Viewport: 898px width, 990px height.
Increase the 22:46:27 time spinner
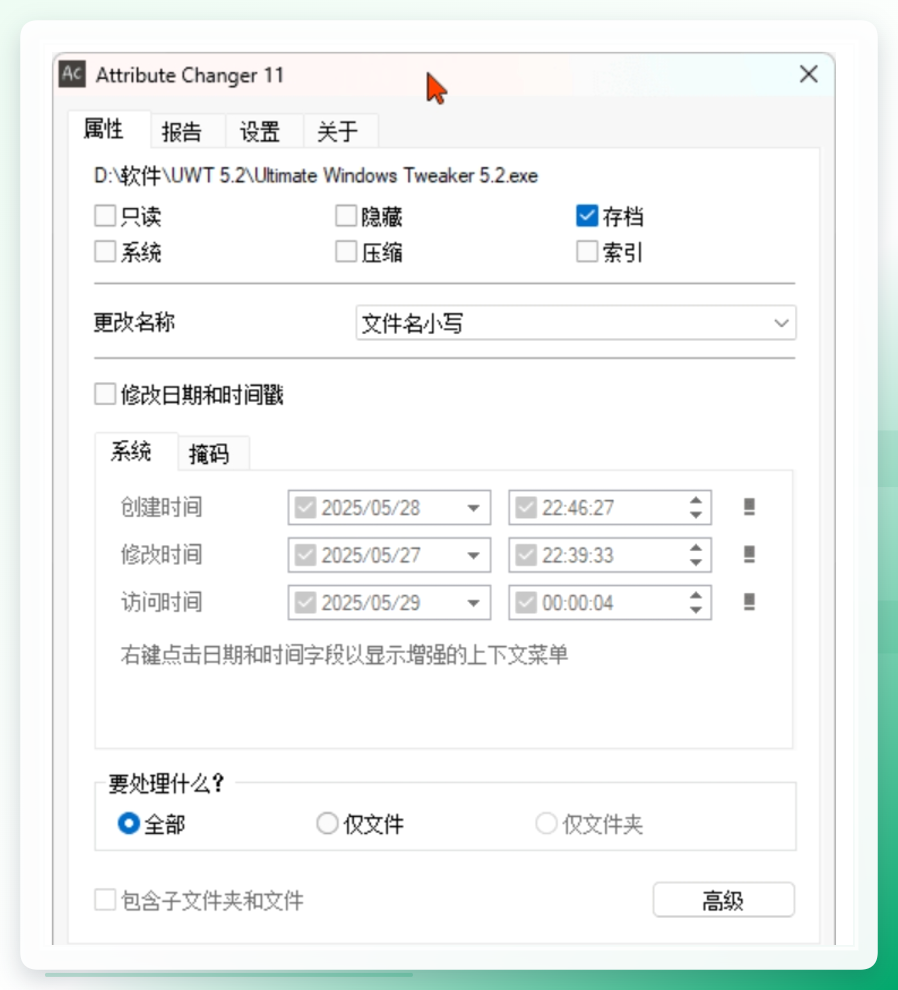point(695,500)
